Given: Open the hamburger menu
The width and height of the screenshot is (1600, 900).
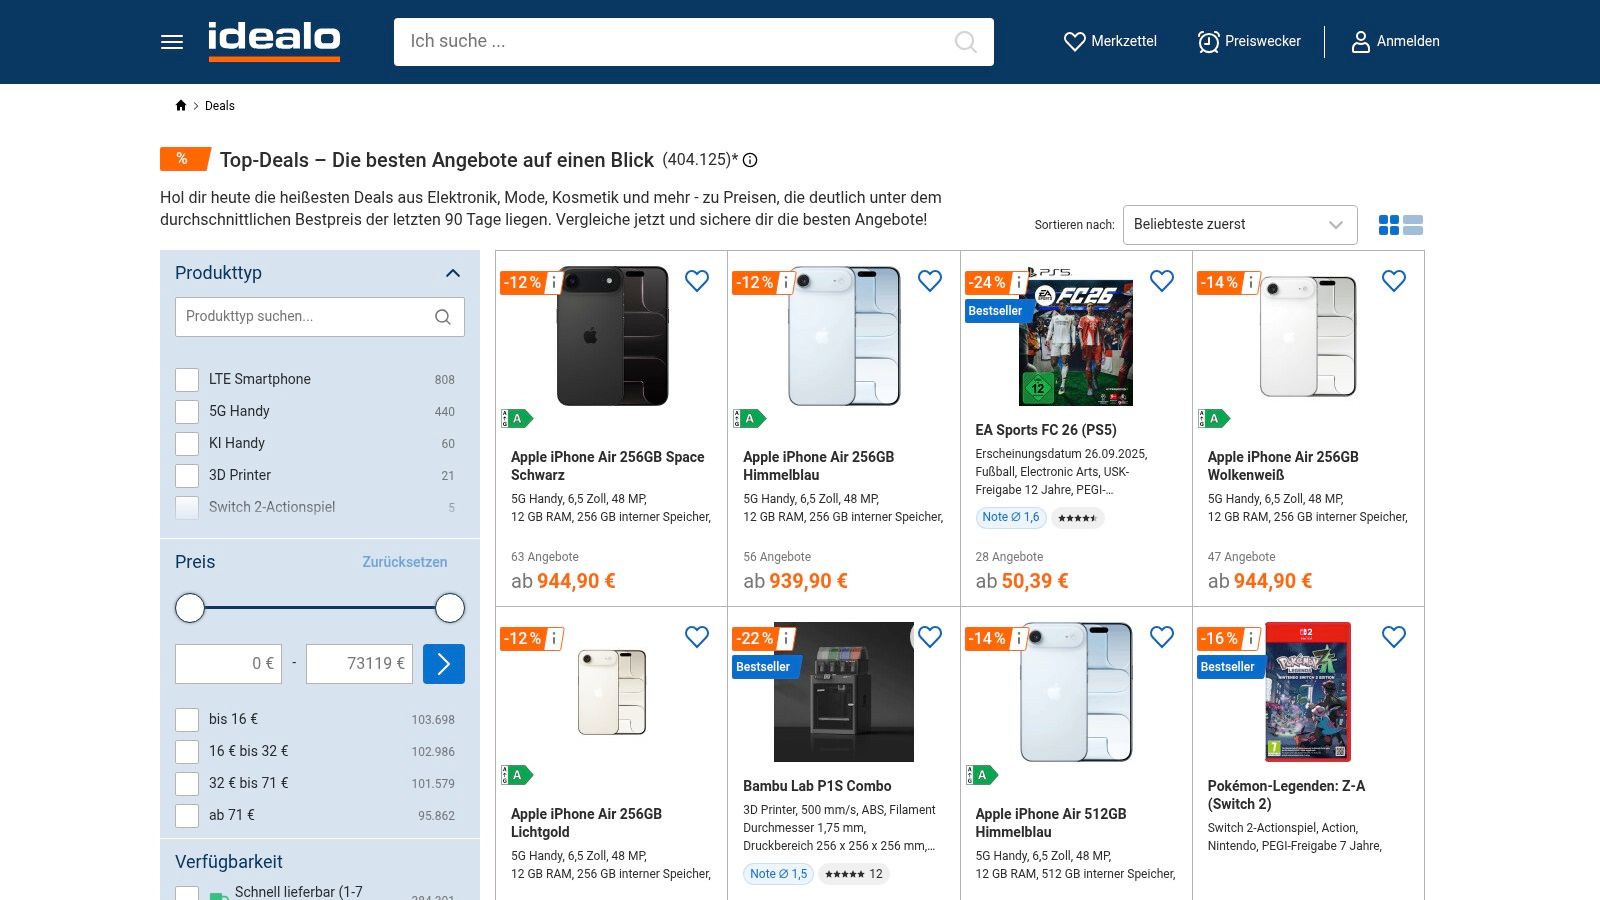Looking at the screenshot, I should pyautogui.click(x=172, y=42).
